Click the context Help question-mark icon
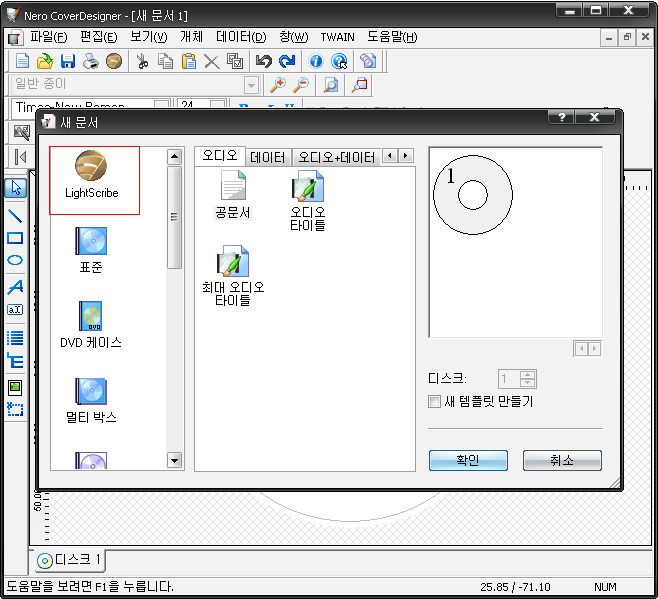This screenshot has height=599, width=658. 339,61
